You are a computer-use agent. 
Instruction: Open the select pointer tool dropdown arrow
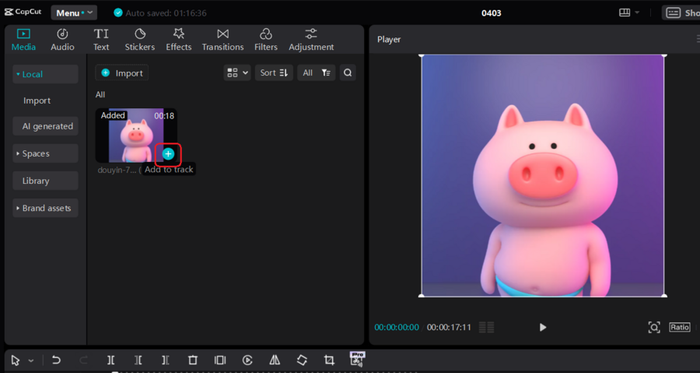point(31,361)
